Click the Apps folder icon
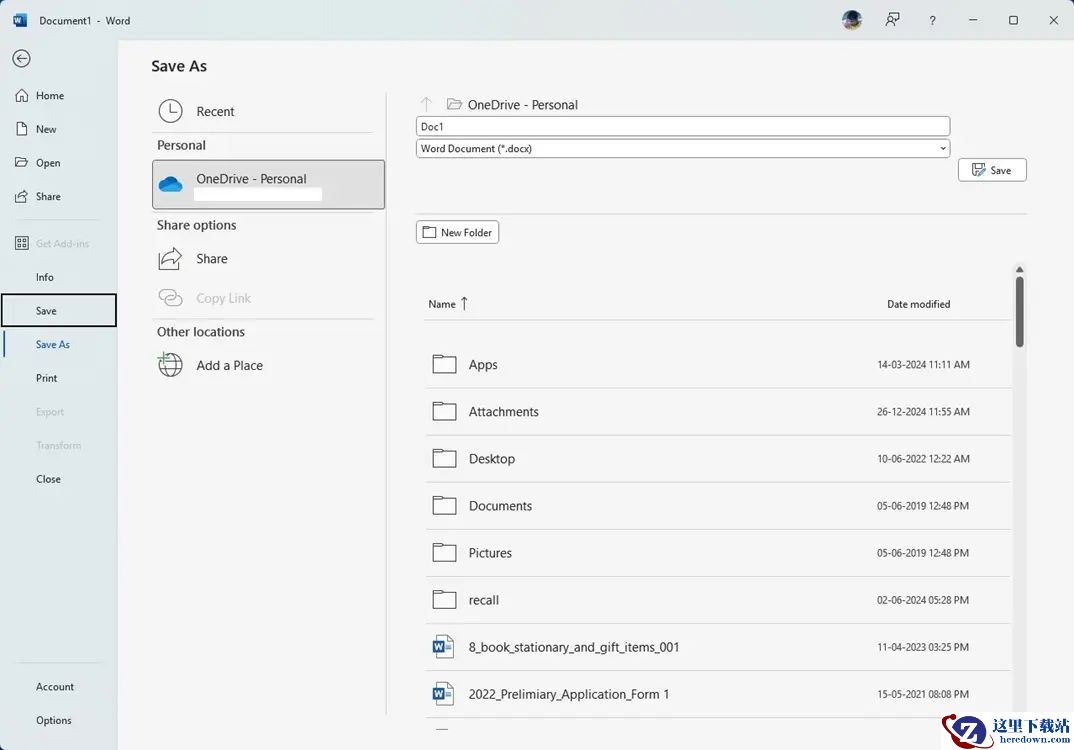 [x=445, y=364]
